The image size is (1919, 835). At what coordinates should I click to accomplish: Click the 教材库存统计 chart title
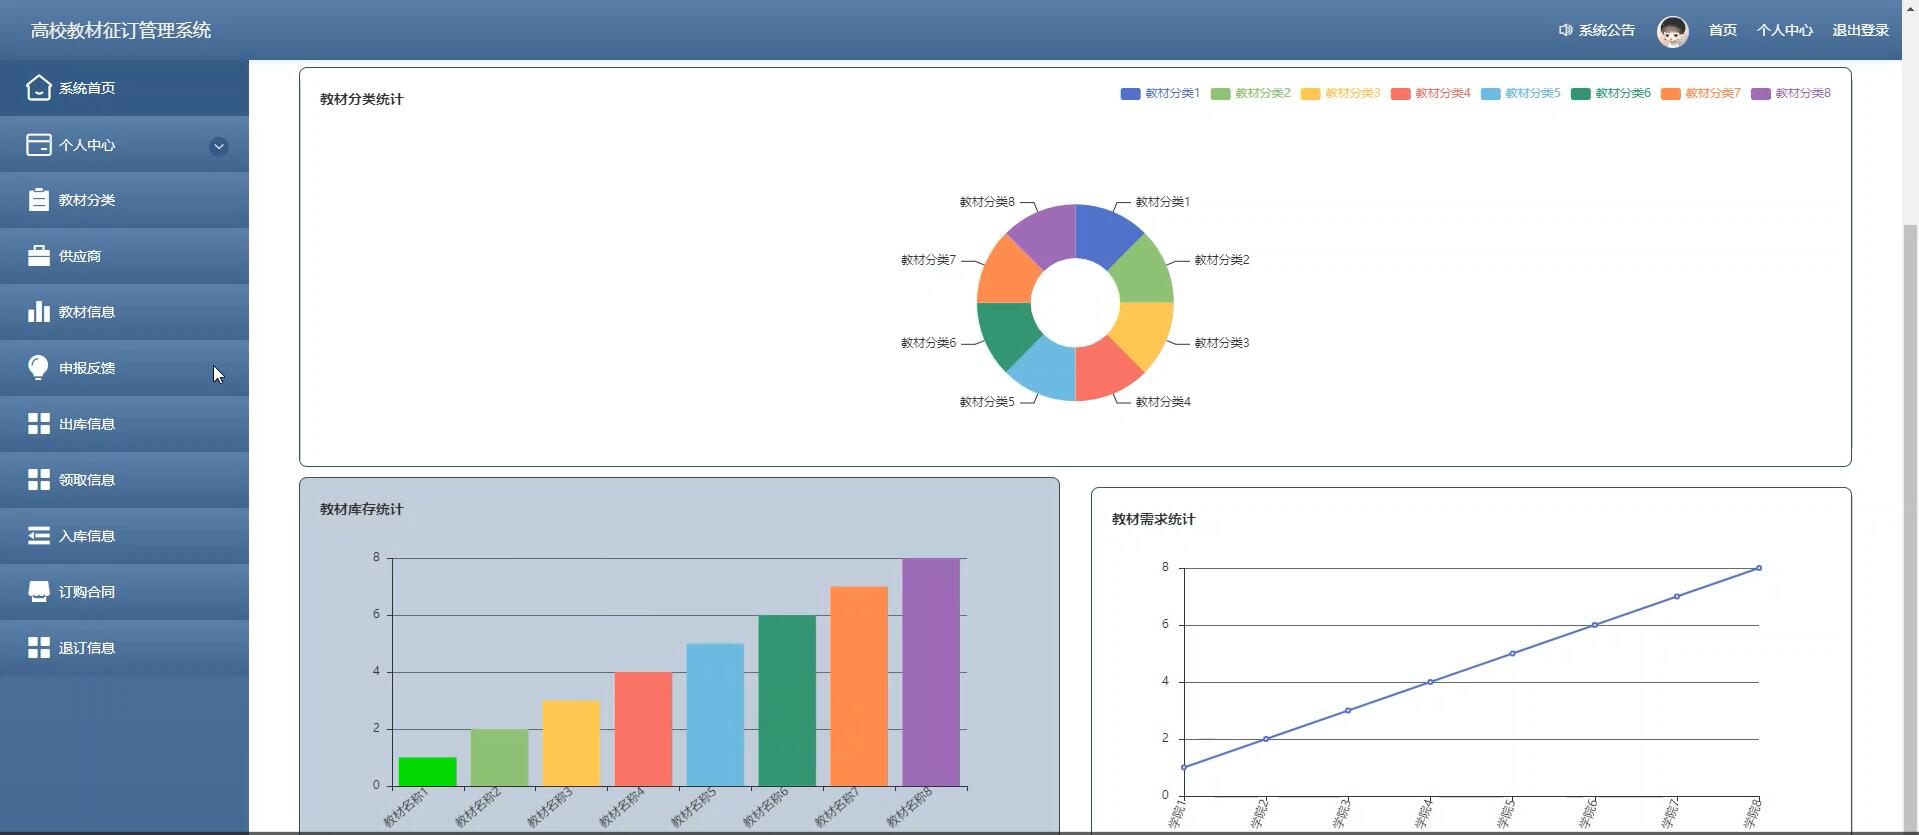point(362,509)
